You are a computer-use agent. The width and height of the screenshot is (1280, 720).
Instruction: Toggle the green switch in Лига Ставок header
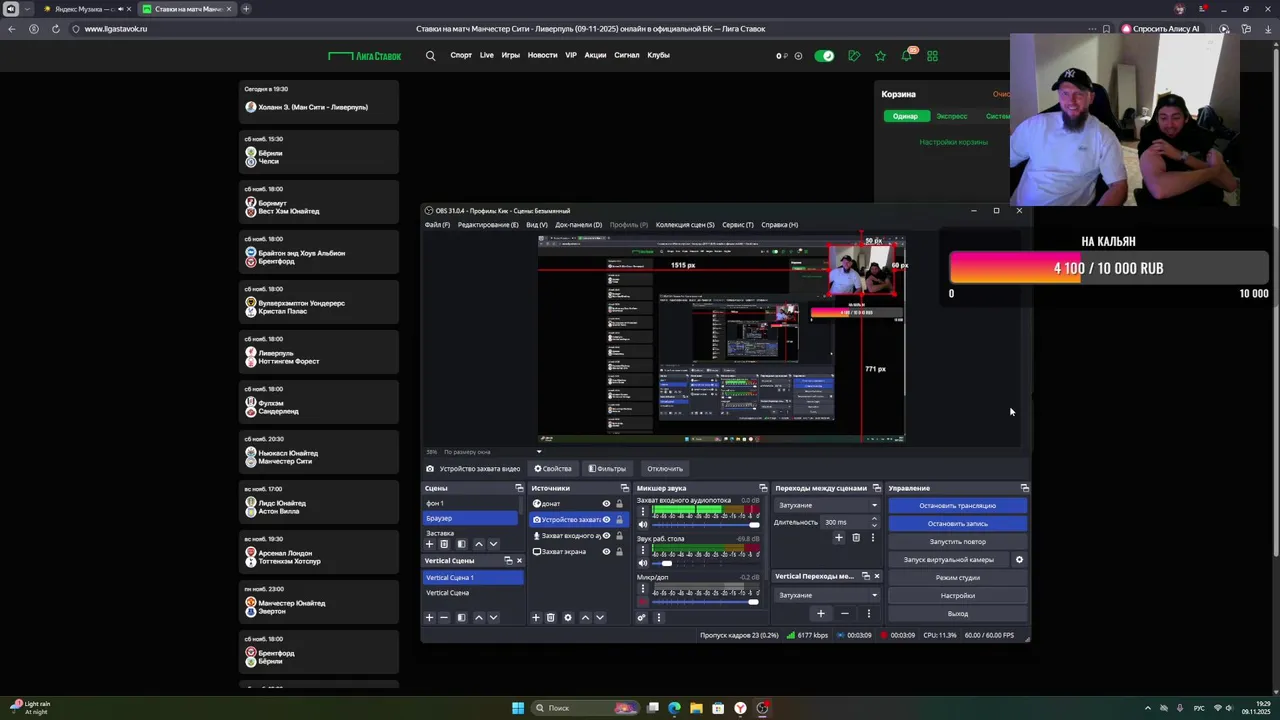click(824, 56)
